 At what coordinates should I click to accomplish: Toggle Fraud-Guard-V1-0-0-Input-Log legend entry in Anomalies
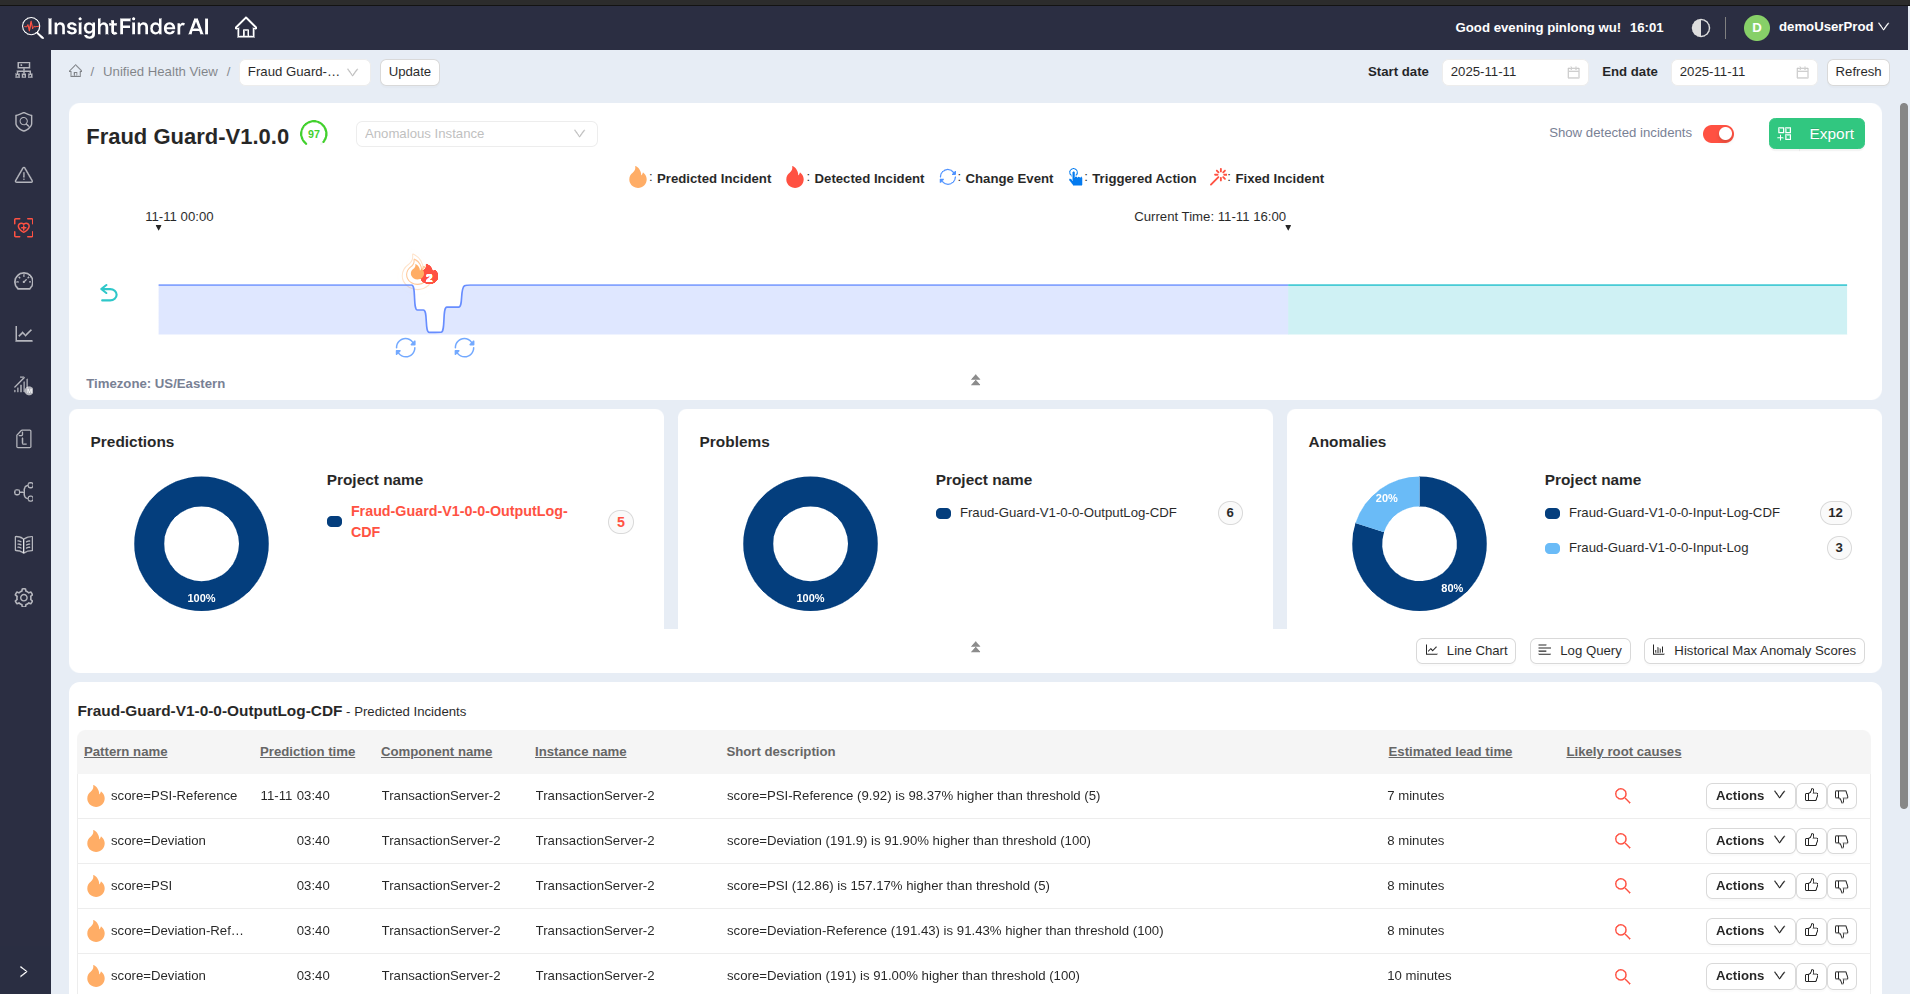coord(1658,548)
